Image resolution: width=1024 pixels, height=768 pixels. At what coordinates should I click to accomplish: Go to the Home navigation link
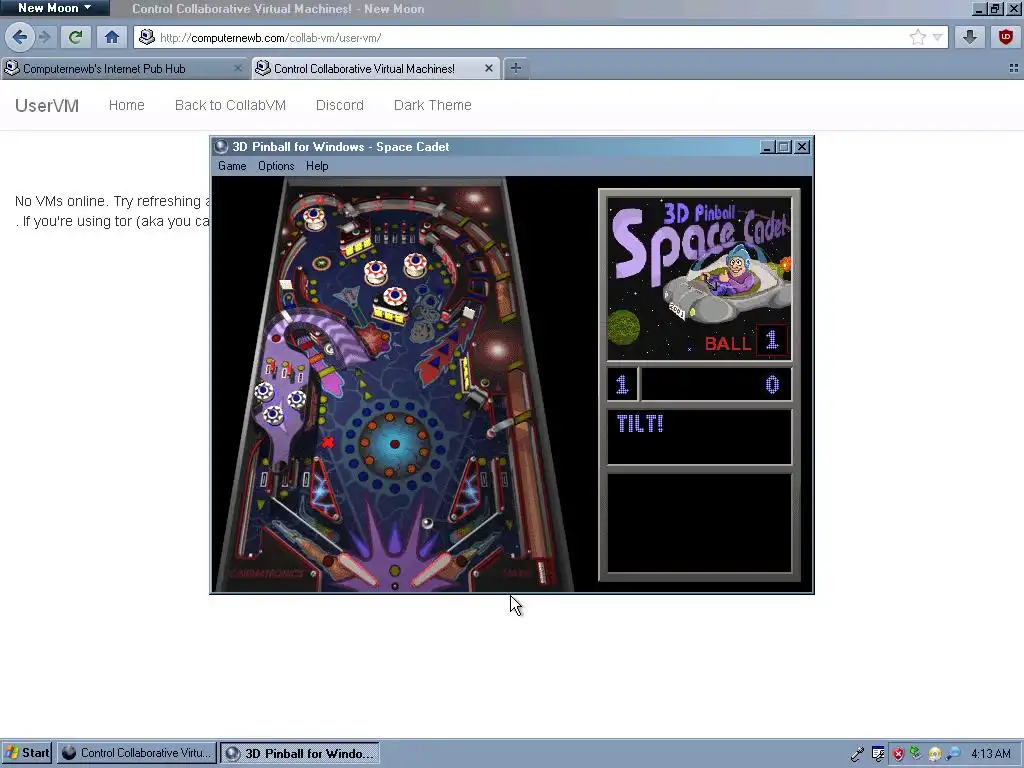point(127,105)
